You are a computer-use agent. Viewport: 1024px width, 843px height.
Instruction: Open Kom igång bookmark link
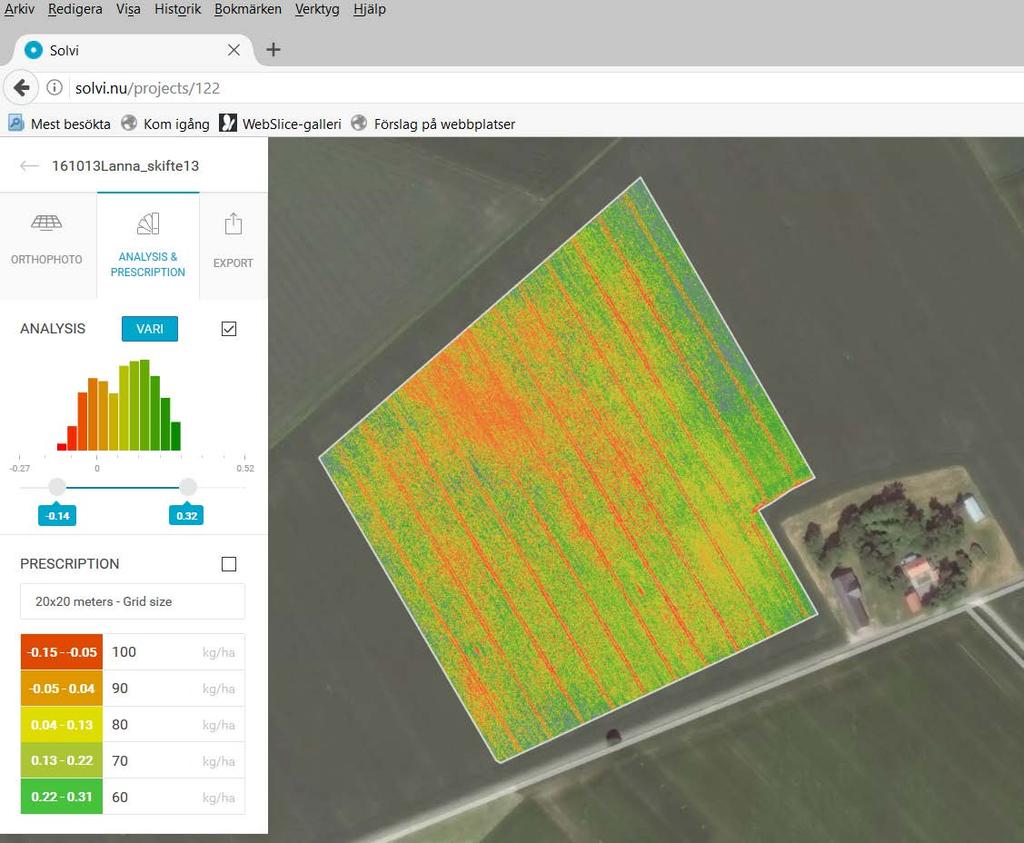point(176,124)
